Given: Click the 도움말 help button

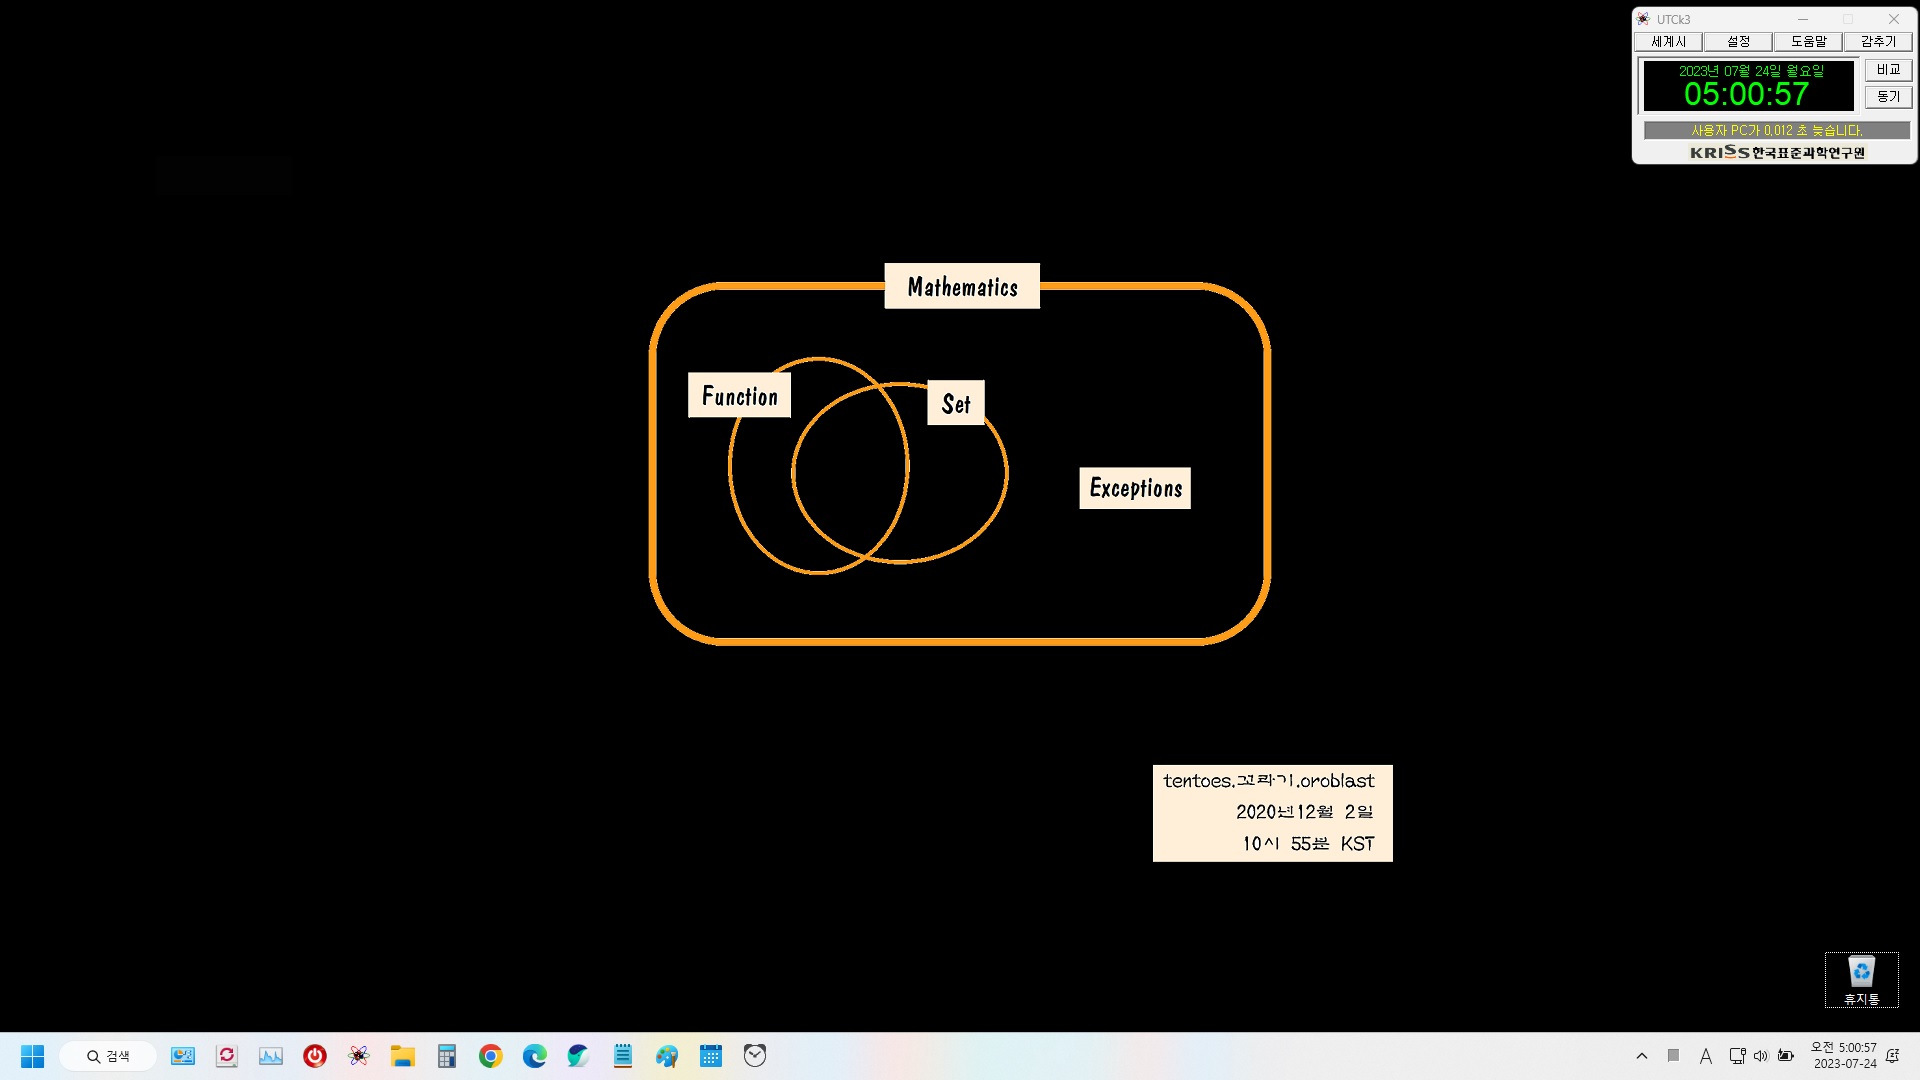Looking at the screenshot, I should [1808, 42].
